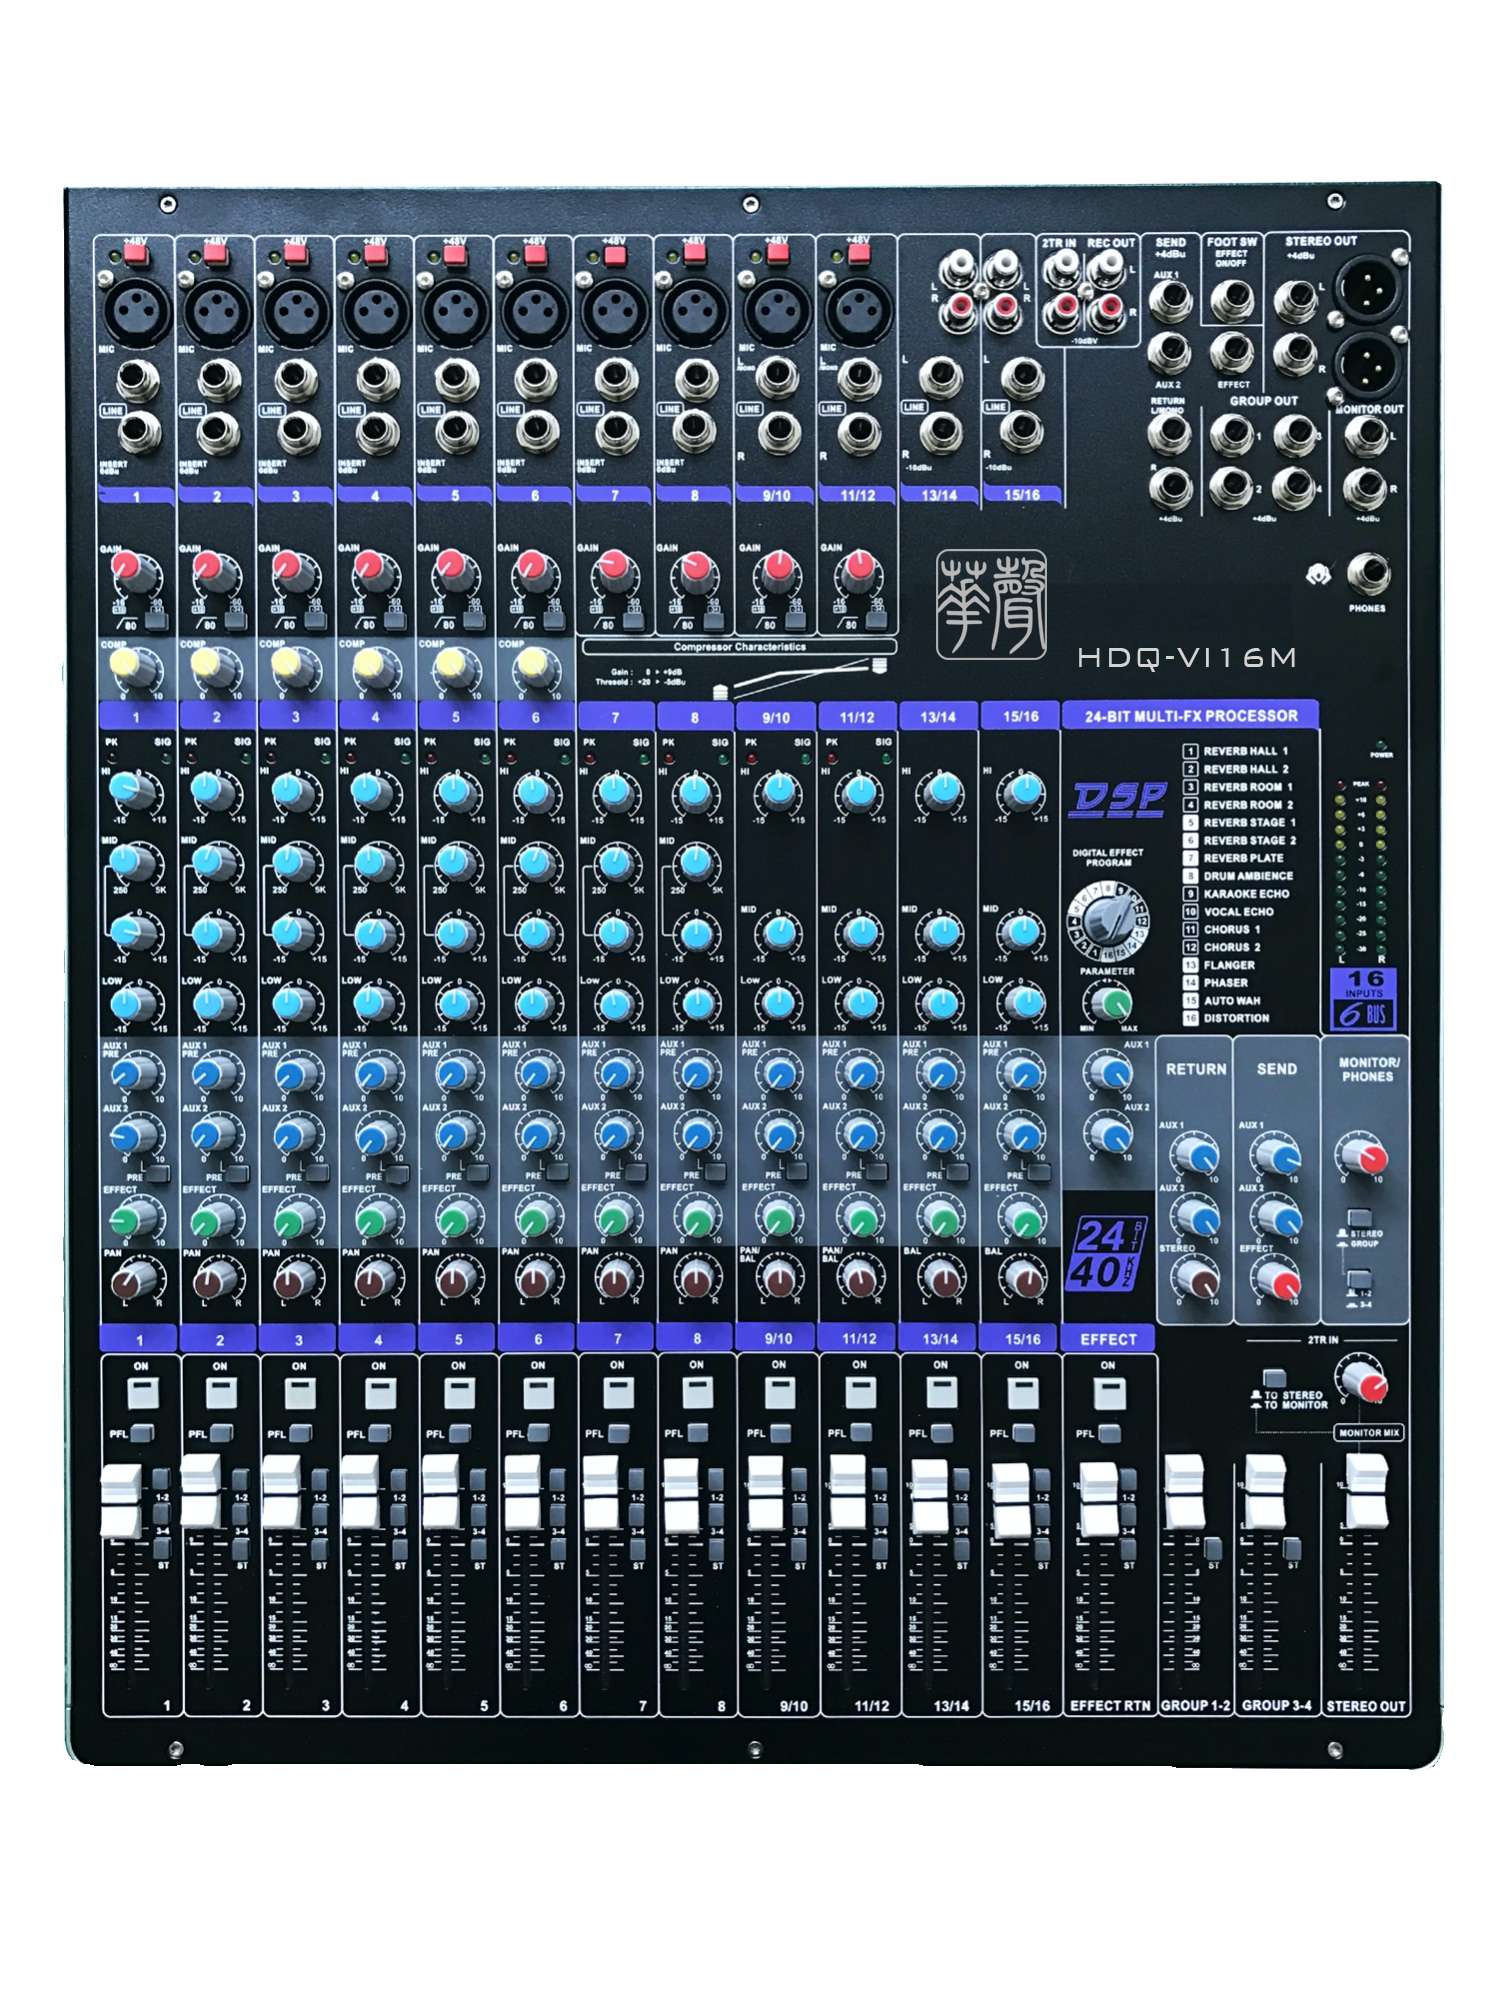Select the MONITOR OUT left jack
Image resolution: width=1500 pixels, height=2000 pixels.
[1365, 437]
